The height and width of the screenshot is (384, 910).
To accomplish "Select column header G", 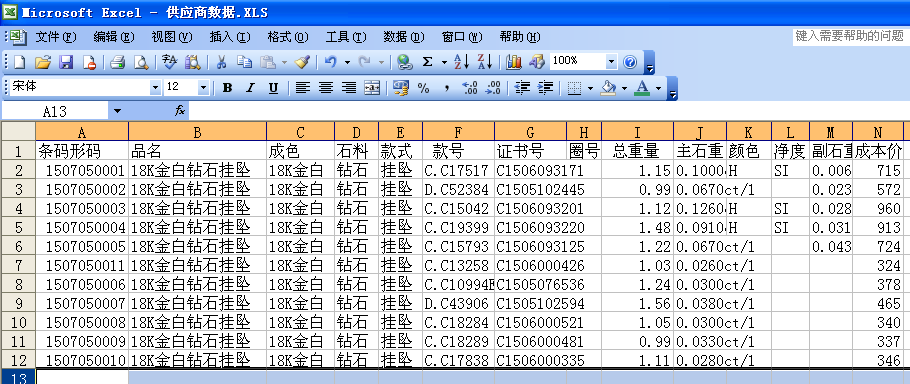I will [x=530, y=132].
